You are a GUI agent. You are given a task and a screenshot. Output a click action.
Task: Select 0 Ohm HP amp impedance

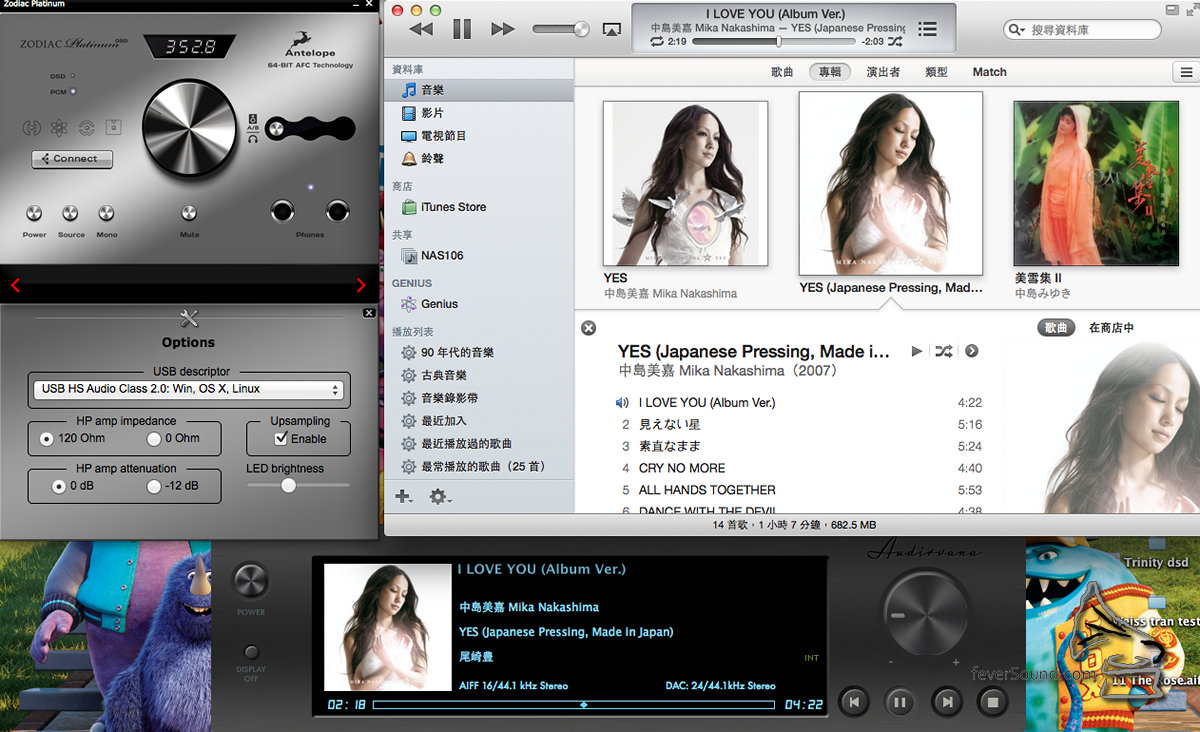coord(153,439)
